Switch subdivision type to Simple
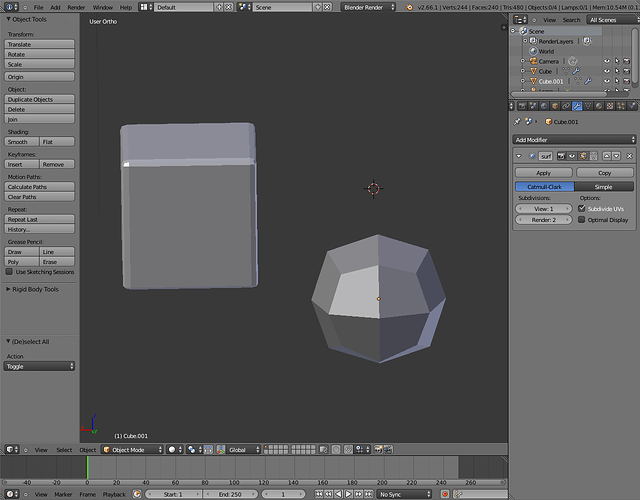This screenshot has width=640, height=500. point(604,187)
